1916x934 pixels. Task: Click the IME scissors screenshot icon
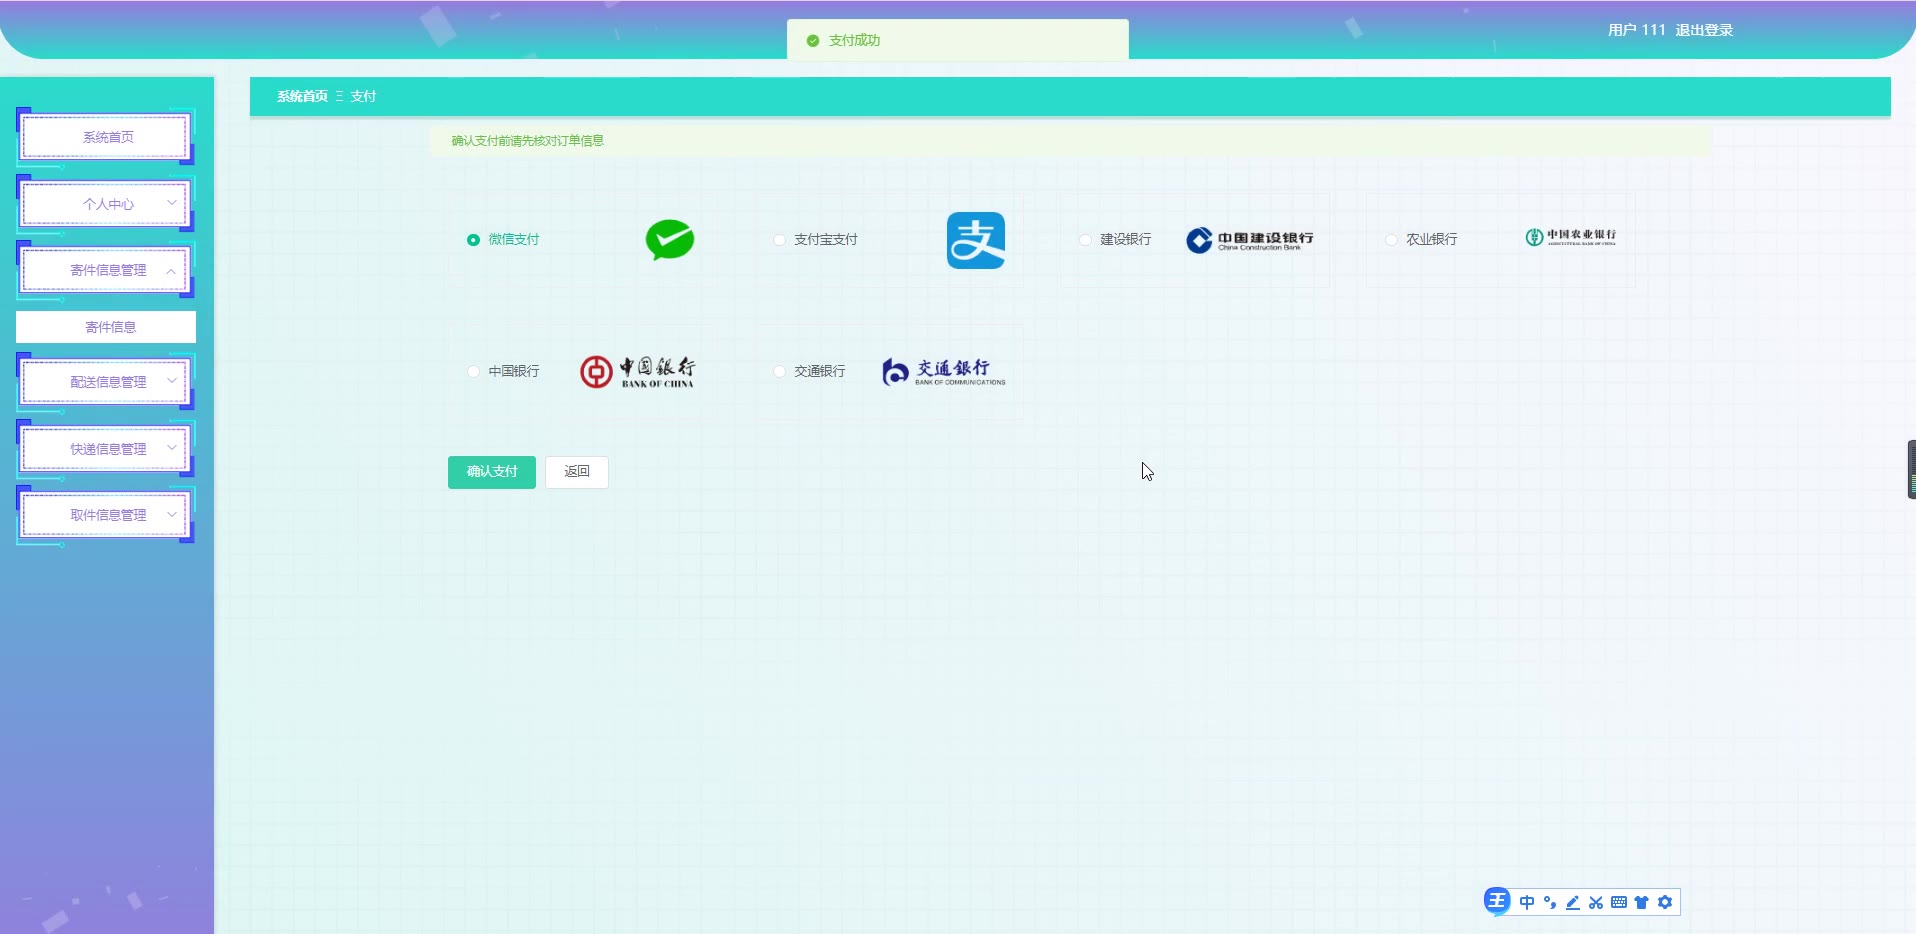pos(1596,902)
